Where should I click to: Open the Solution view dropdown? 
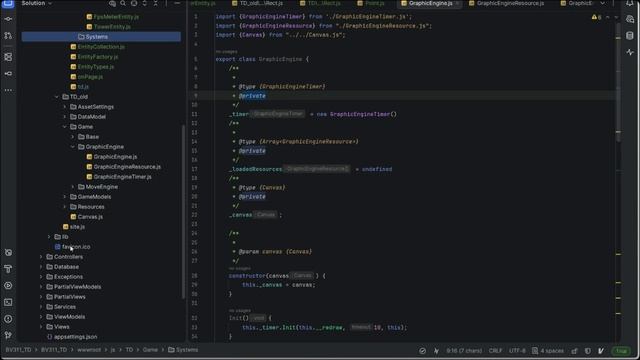click(x=37, y=3)
